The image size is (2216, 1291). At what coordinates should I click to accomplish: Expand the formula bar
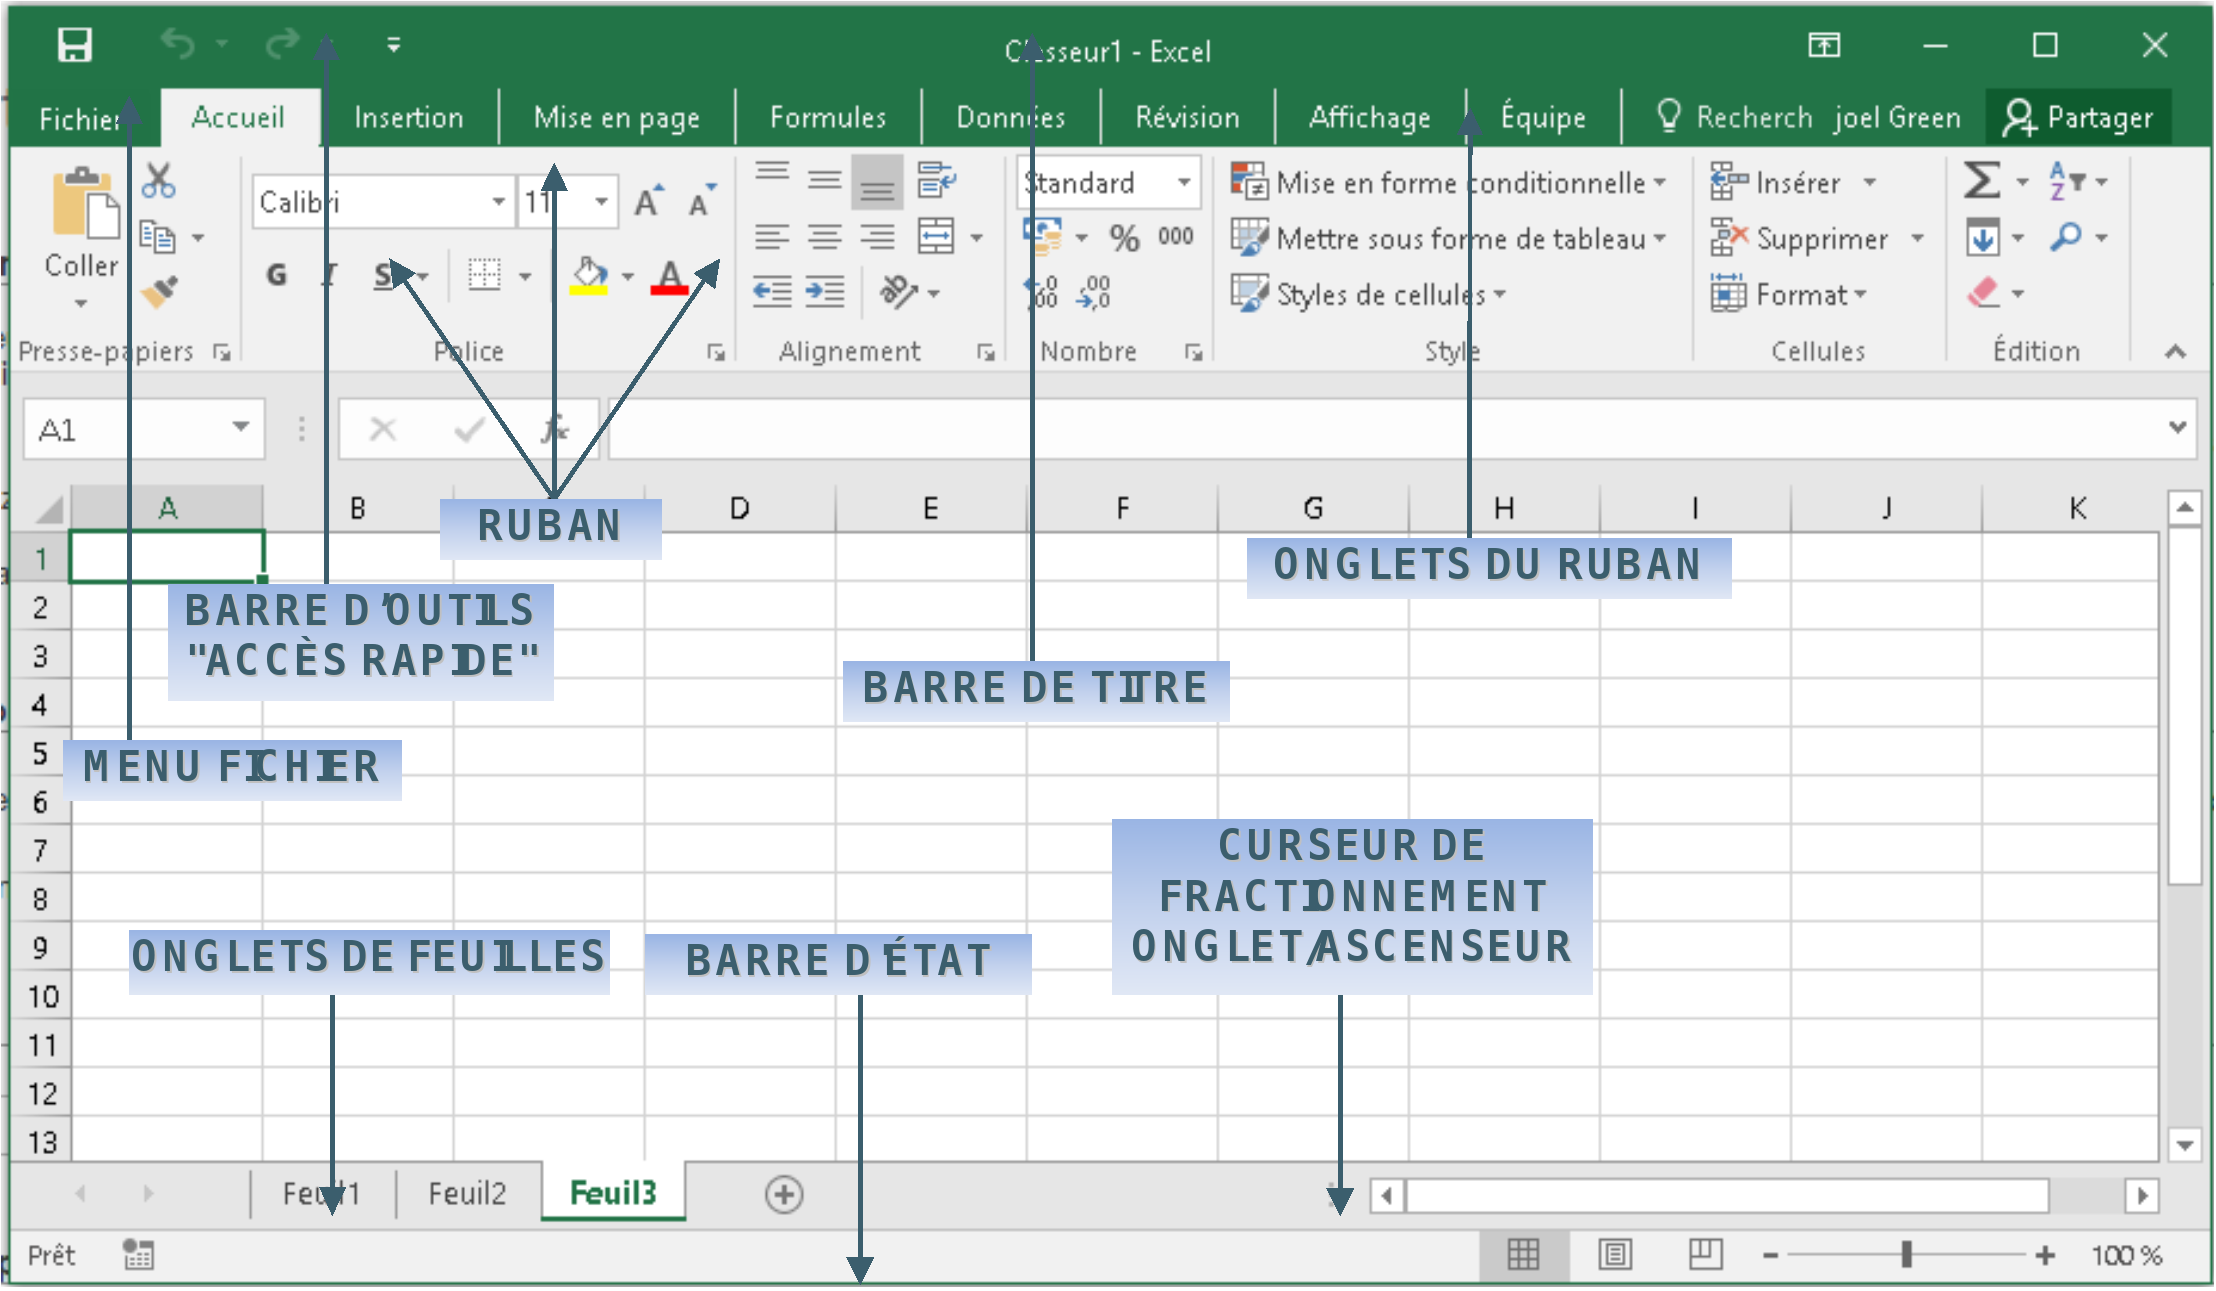pos(2177,427)
